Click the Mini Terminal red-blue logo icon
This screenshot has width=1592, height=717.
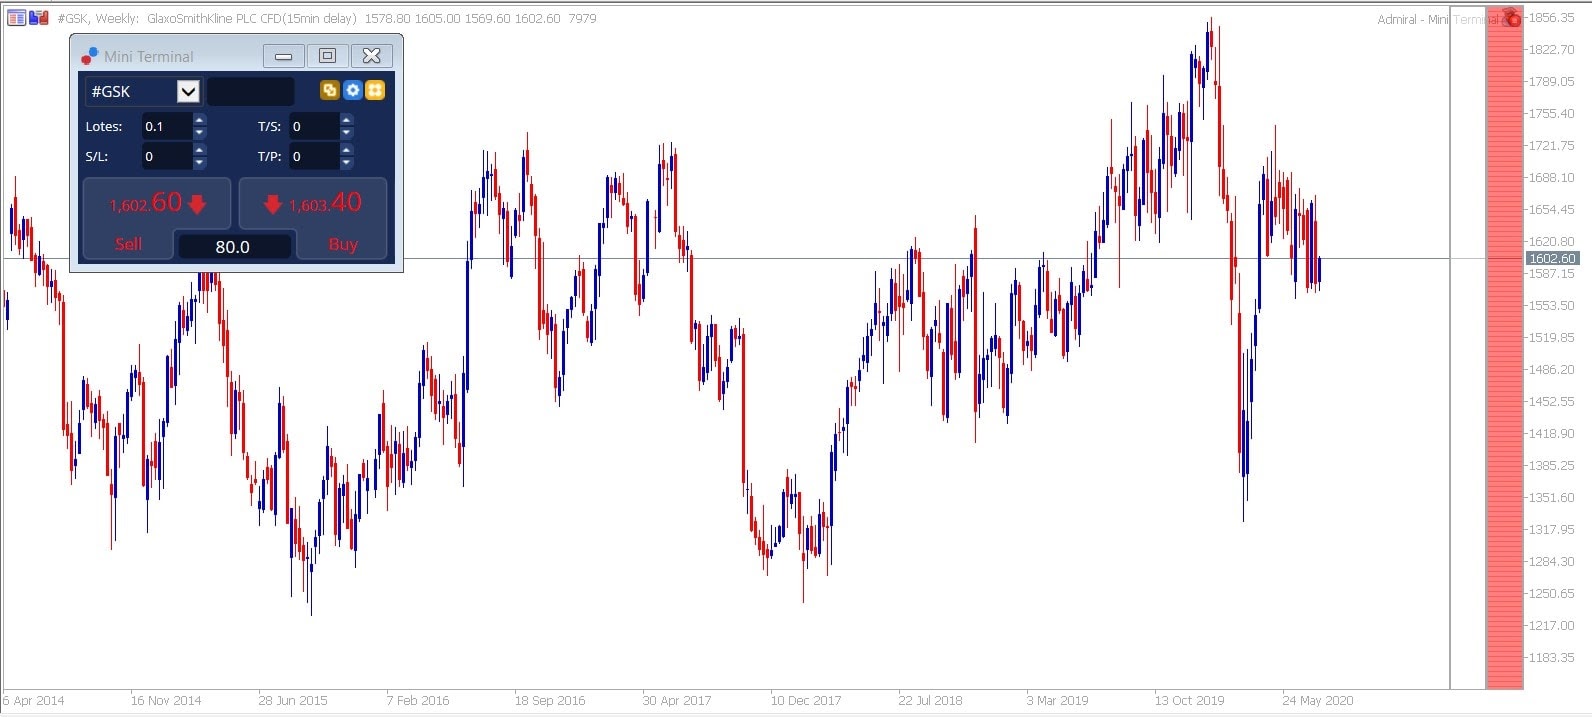point(89,56)
